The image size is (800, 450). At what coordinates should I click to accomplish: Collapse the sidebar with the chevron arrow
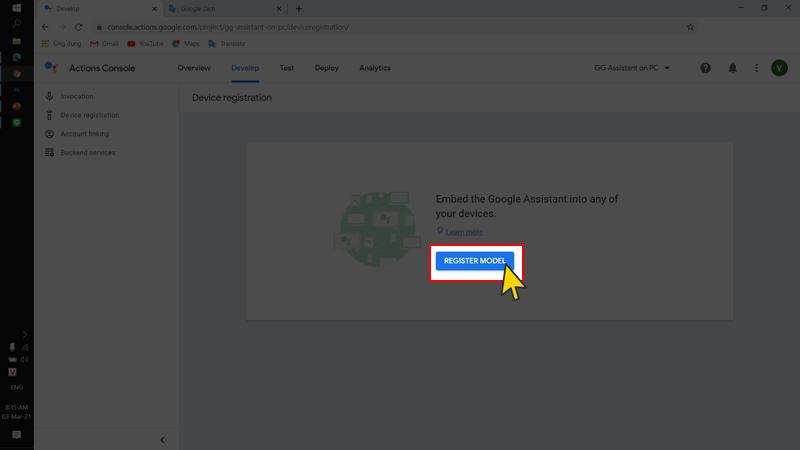point(163,440)
